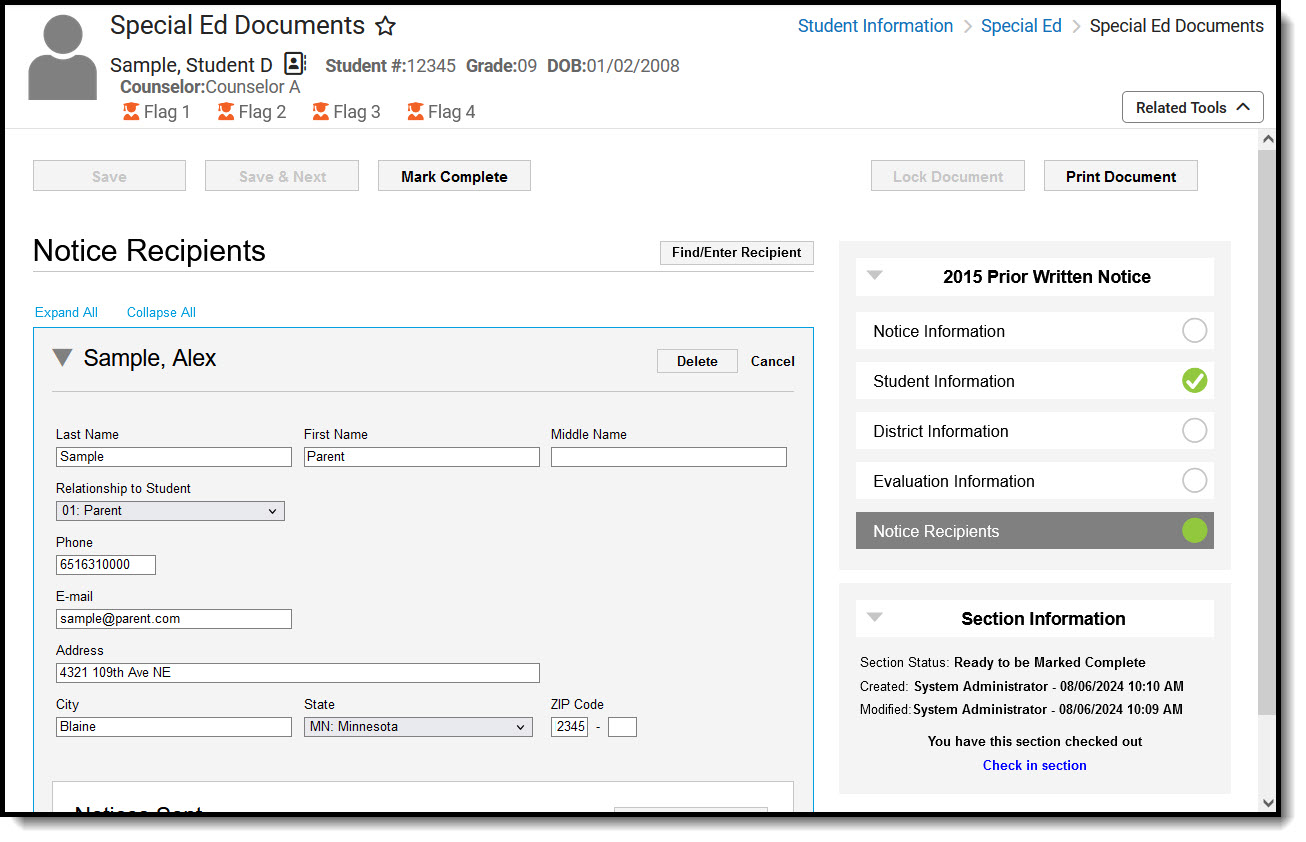The height and width of the screenshot is (842, 1306).
Task: Click into the empty Middle Name field
Action: point(669,457)
